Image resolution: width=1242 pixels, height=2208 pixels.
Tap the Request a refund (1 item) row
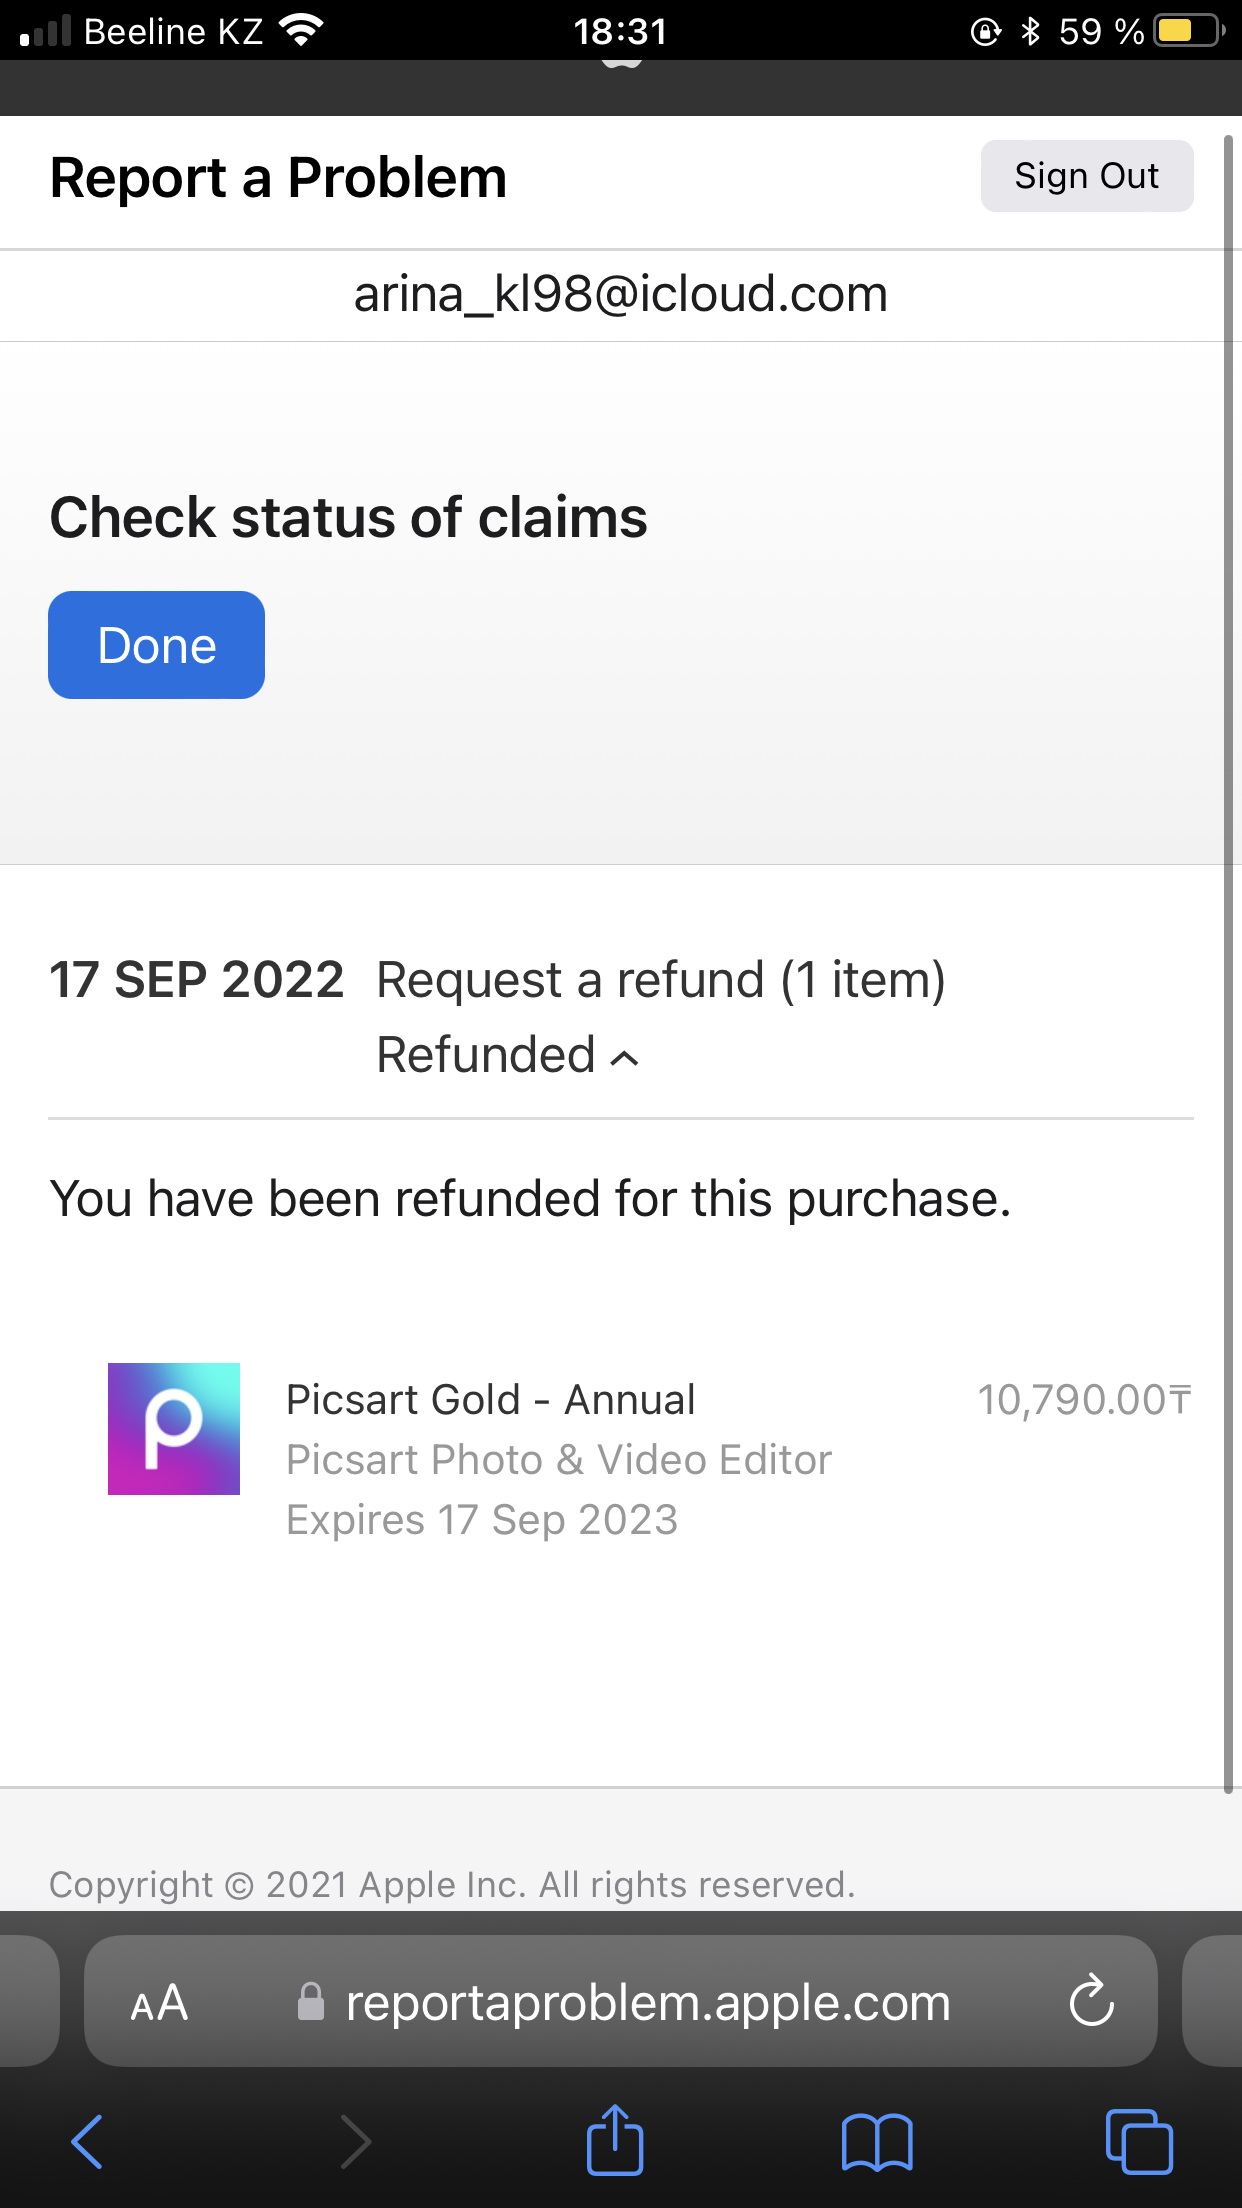point(660,980)
